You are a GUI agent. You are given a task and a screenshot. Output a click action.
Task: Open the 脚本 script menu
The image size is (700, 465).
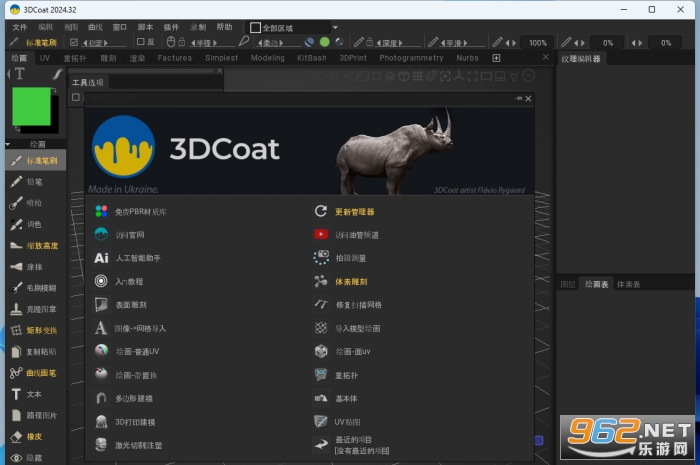tap(145, 27)
